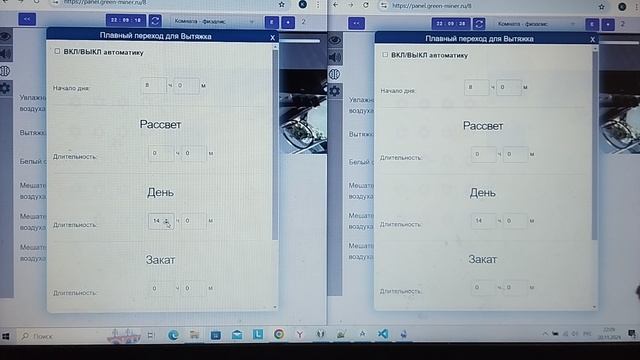Reload page in right browser

366,5
